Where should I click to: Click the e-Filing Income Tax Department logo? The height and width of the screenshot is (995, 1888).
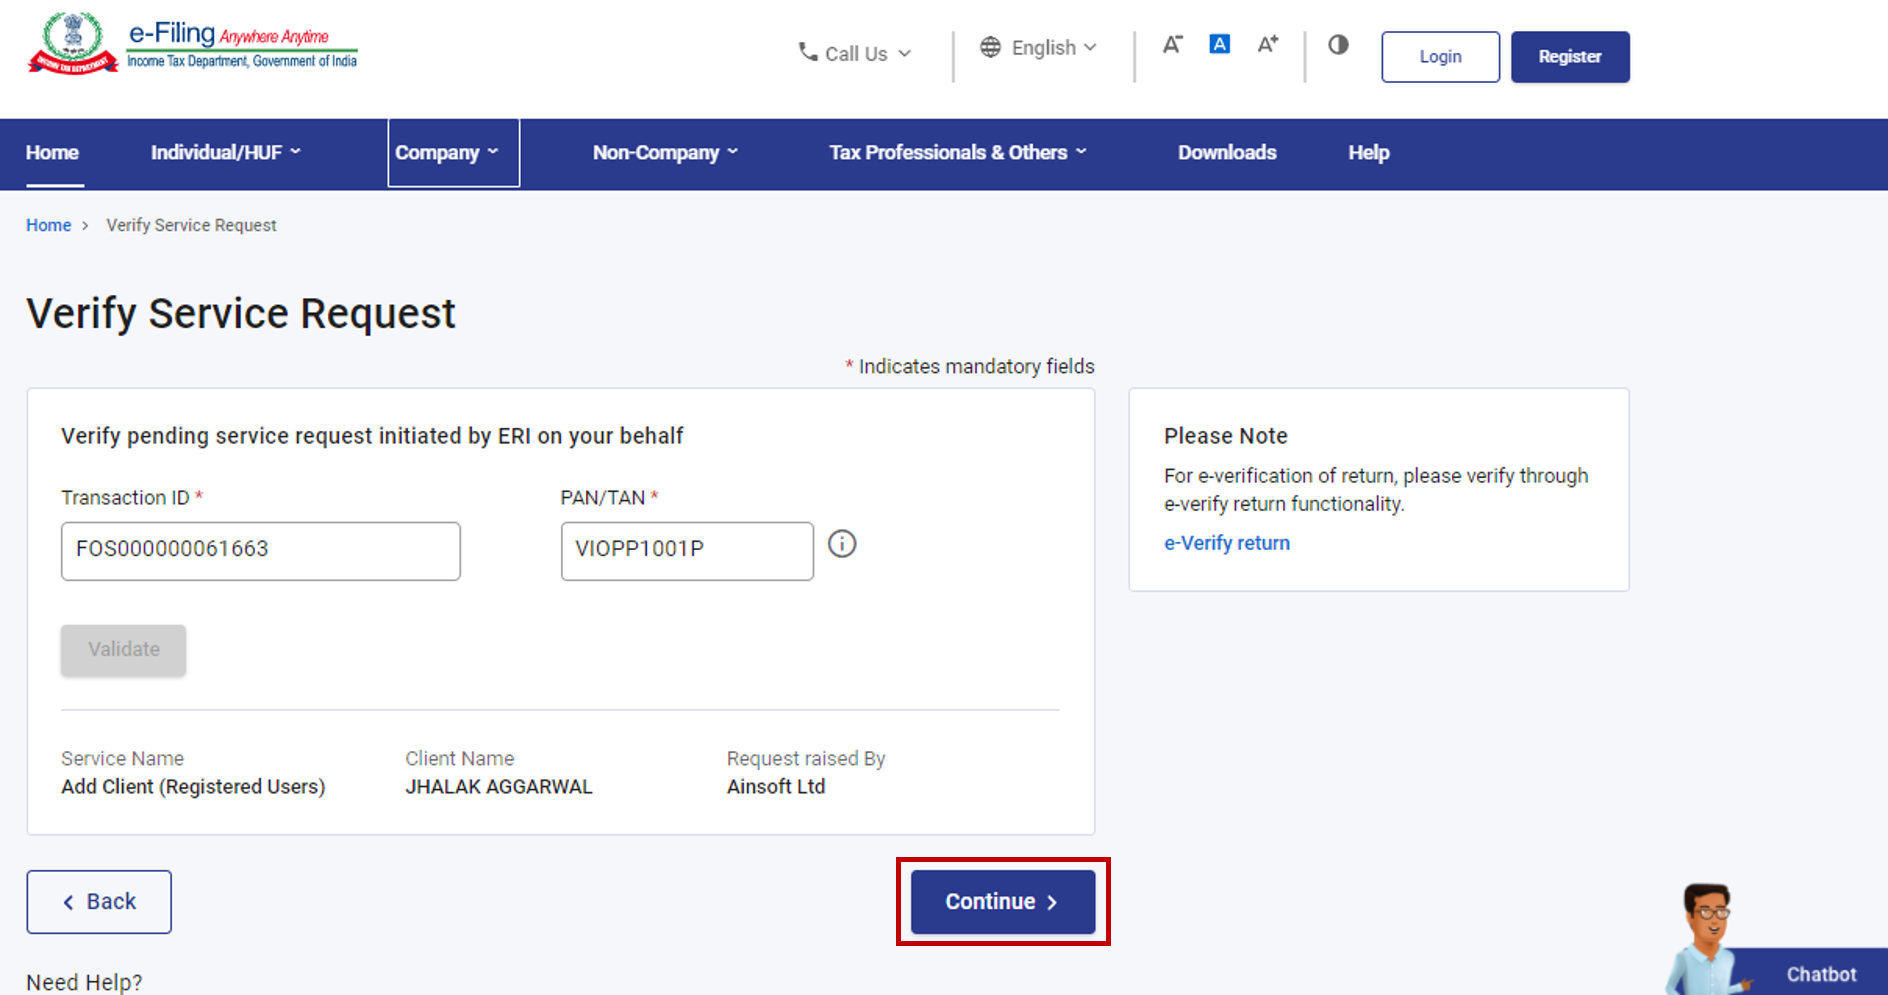pyautogui.click(x=192, y=46)
